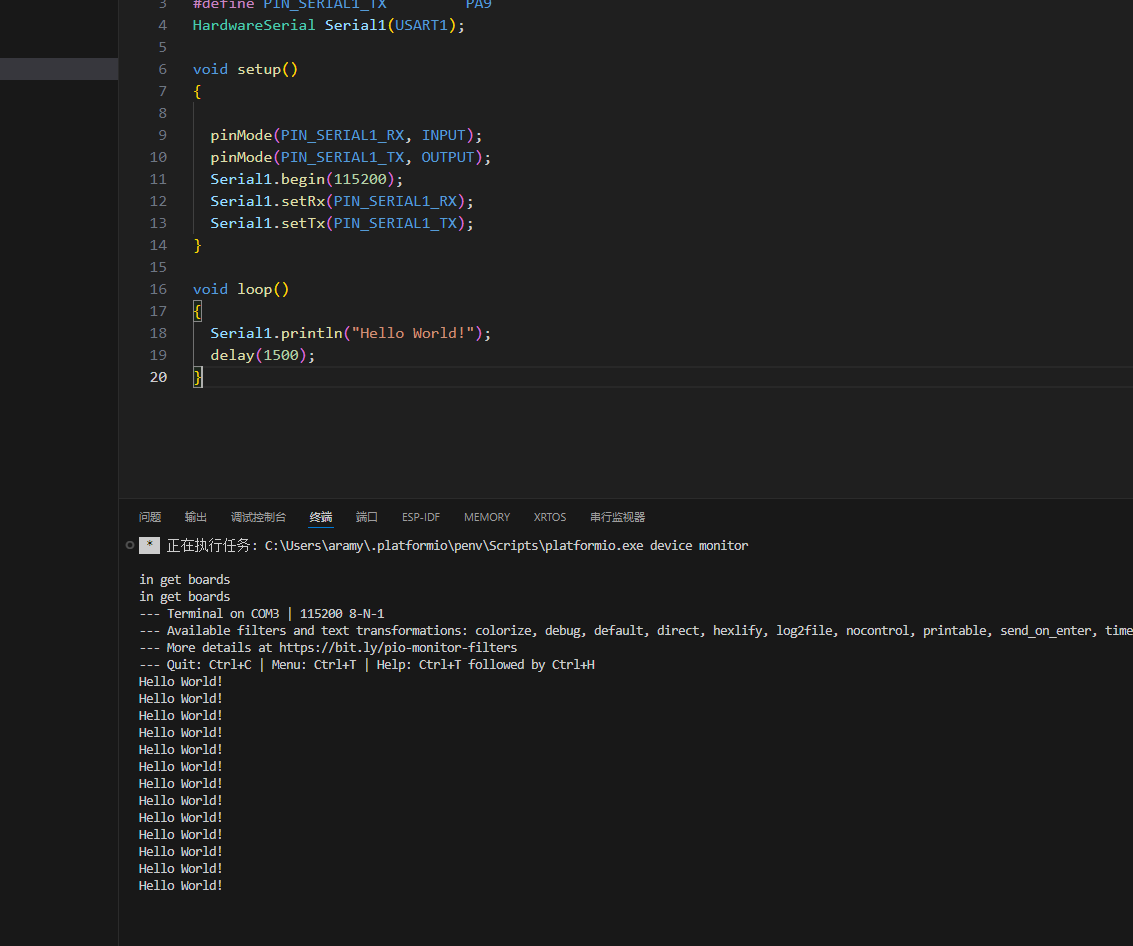The width and height of the screenshot is (1133, 946).
Task: Switch to the 串行监视器 serial monitor tab
Action: [617, 517]
